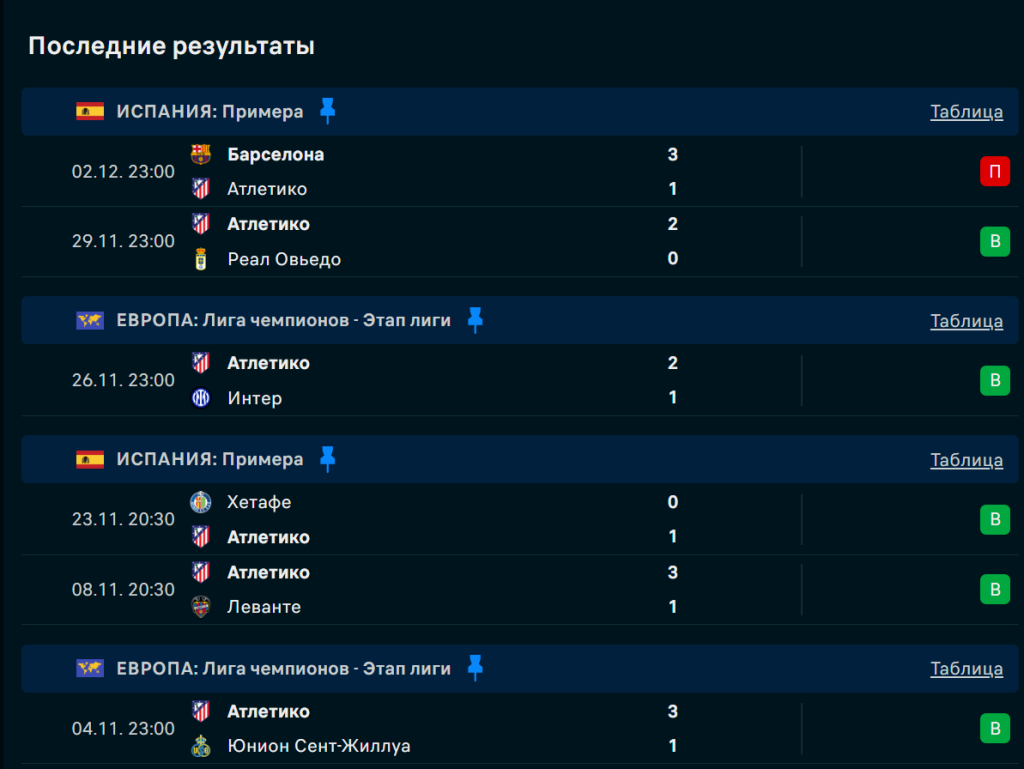Open Таблица link in first Лига чемпионов section
This screenshot has width=1024, height=769.
pos(966,321)
